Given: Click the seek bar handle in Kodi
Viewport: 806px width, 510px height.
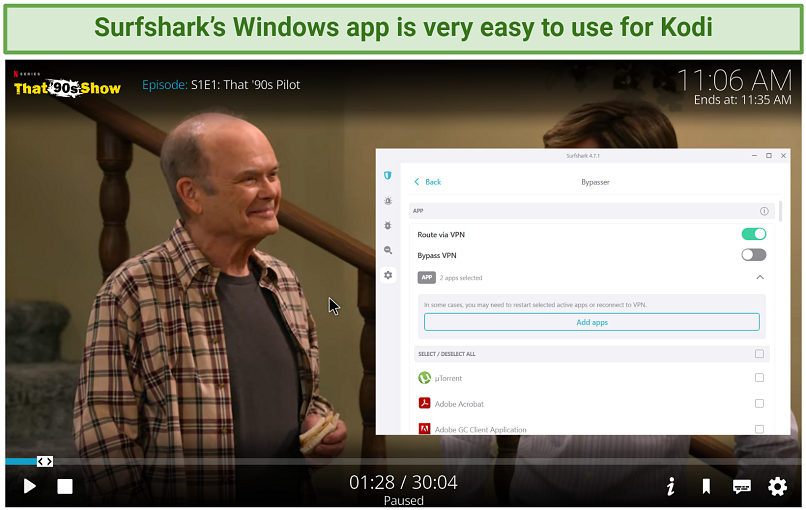Looking at the screenshot, I should click(45, 461).
